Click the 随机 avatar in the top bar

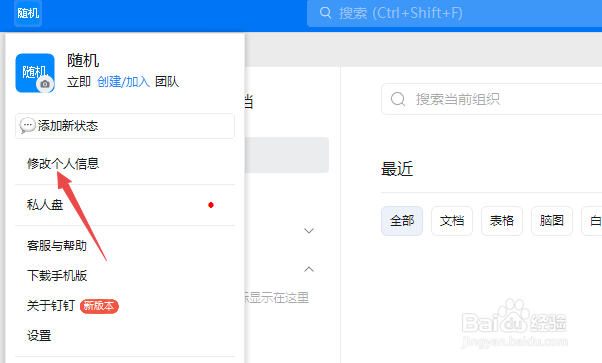28,13
